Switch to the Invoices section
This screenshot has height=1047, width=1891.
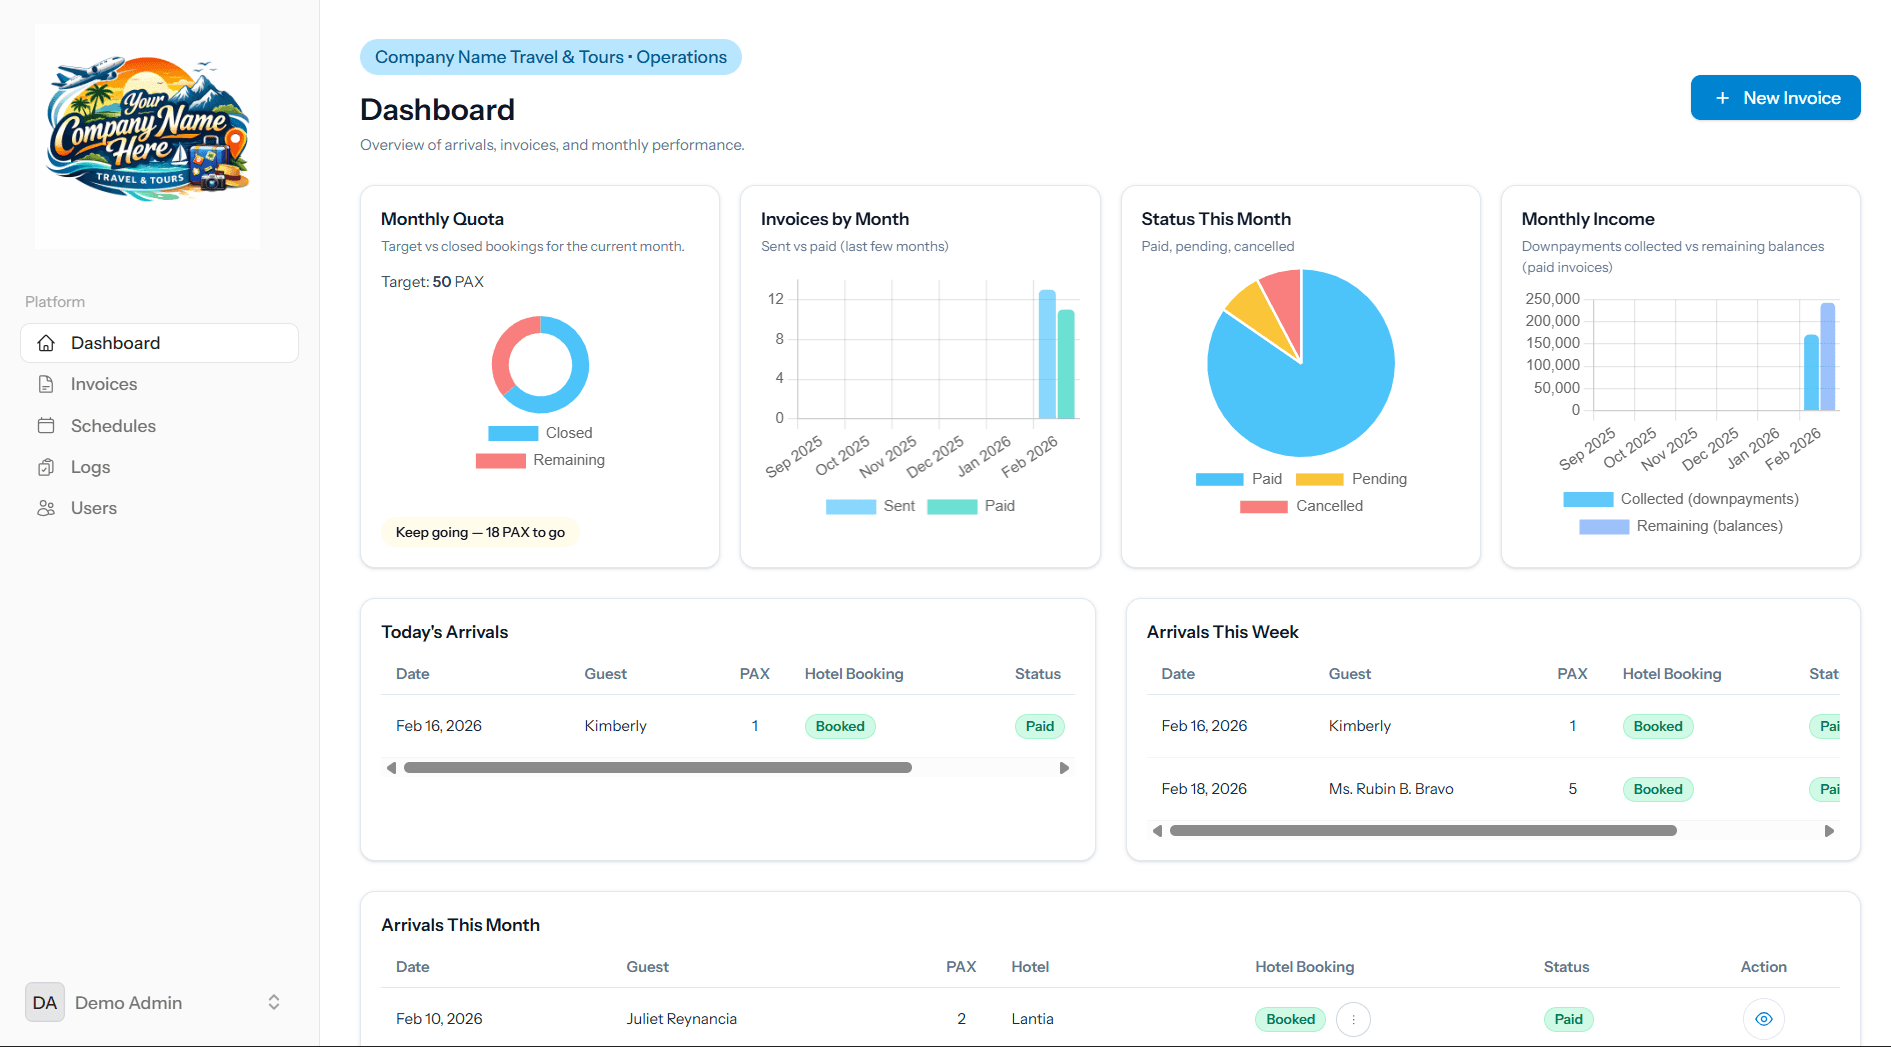coord(104,383)
